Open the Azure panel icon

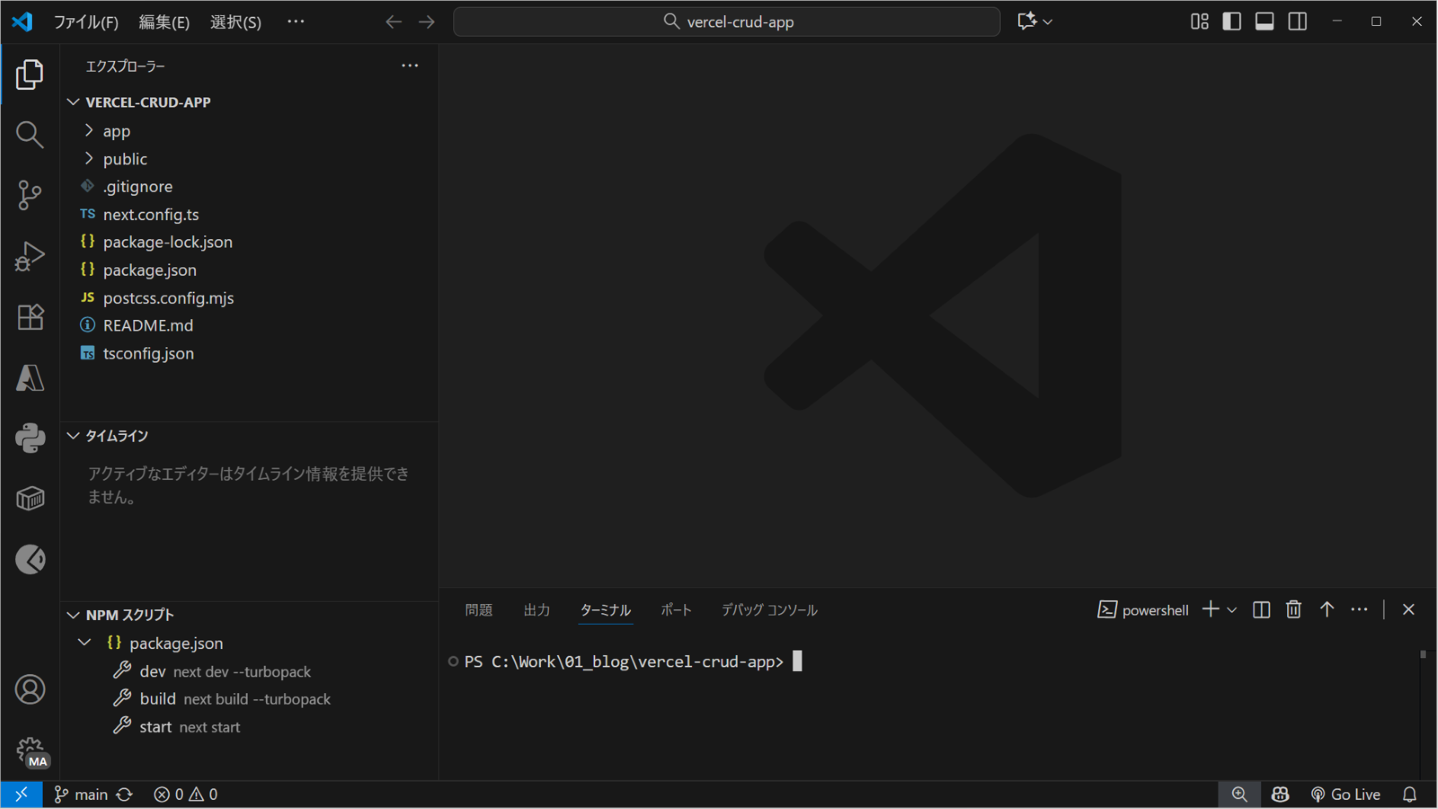[30, 378]
